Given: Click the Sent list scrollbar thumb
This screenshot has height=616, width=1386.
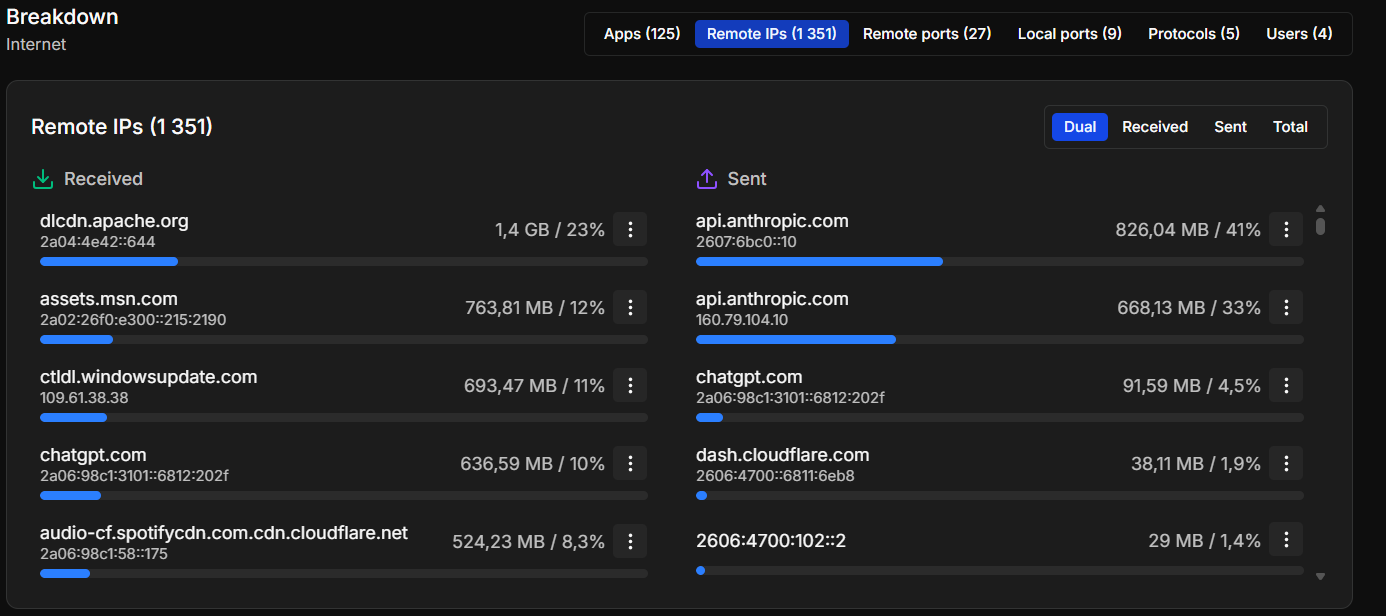Looking at the screenshot, I should click(1320, 226).
